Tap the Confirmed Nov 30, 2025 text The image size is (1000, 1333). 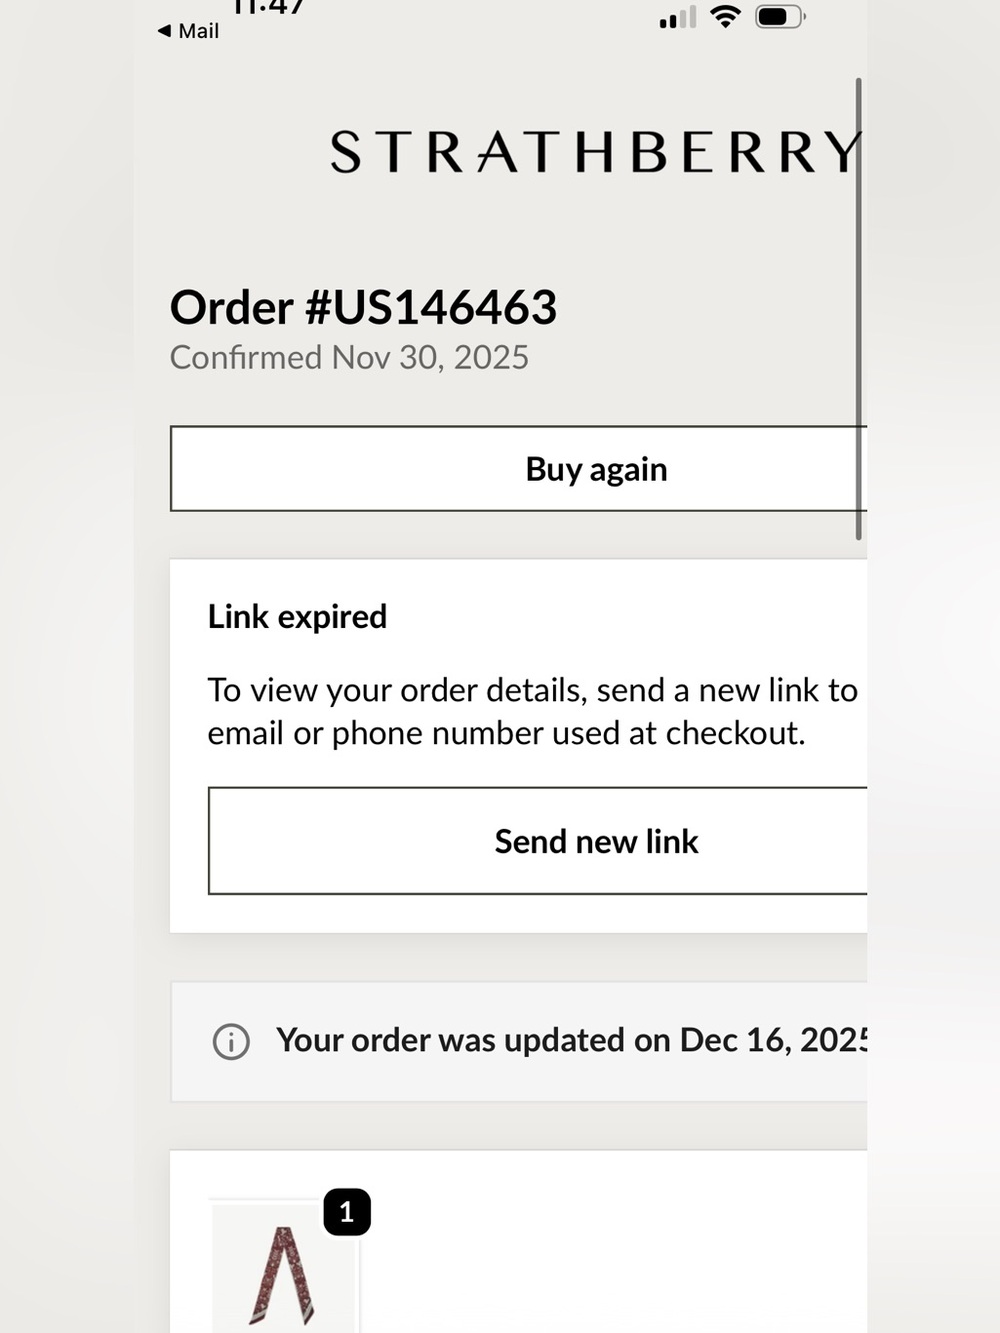[349, 357]
